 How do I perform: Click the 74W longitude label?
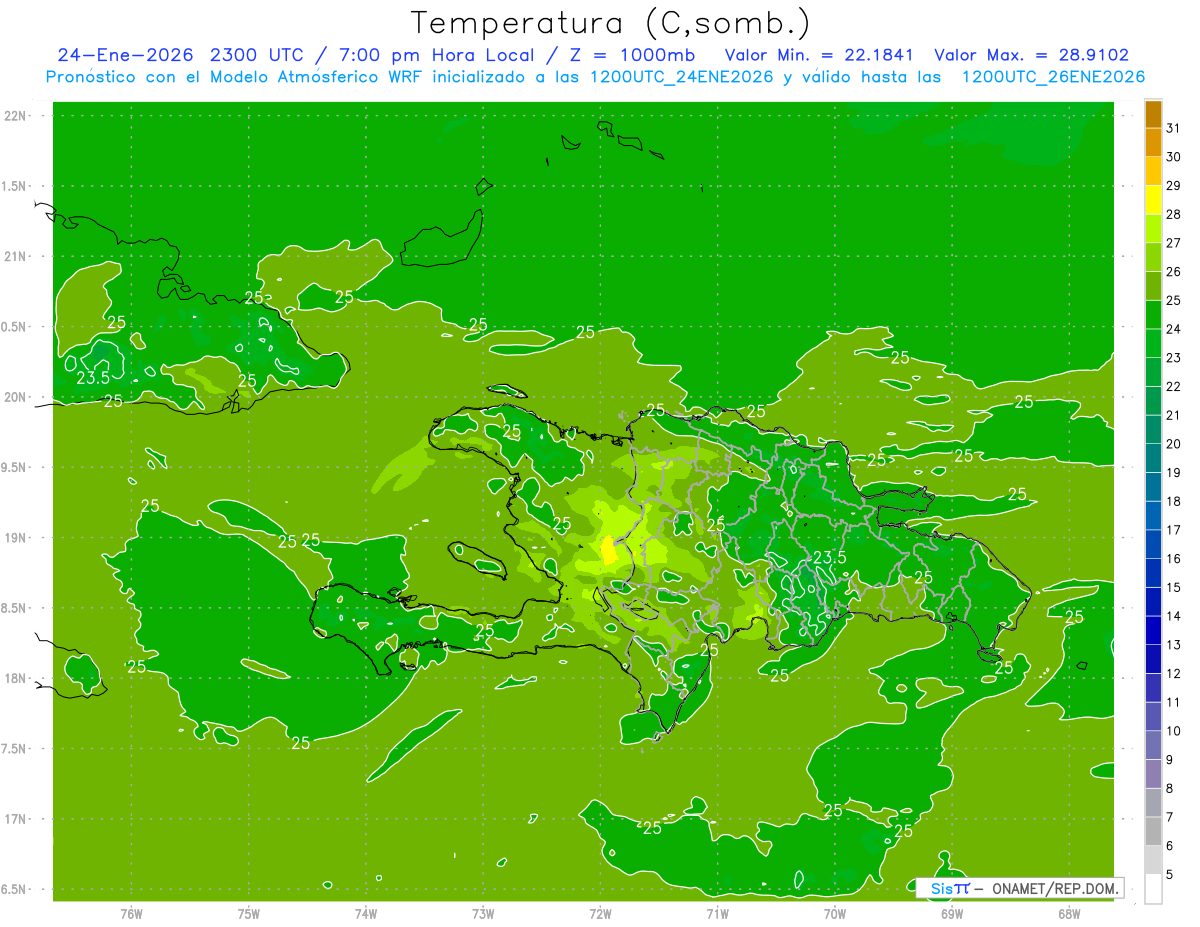[366, 914]
